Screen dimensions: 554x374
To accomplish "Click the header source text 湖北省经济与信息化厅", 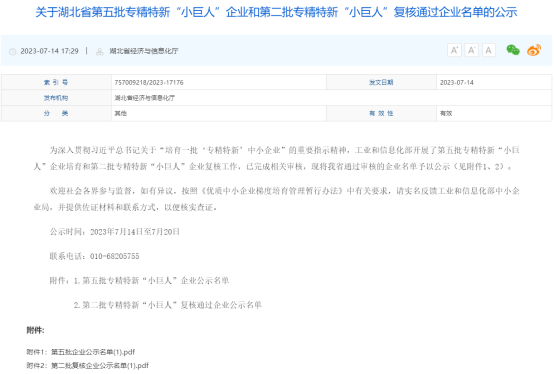I will [x=143, y=51].
